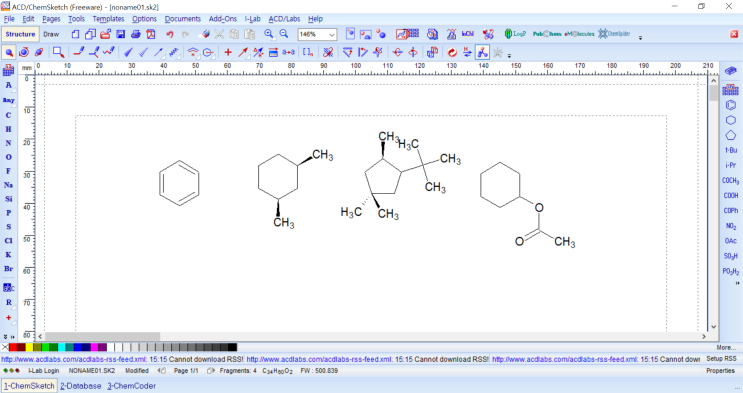The width and height of the screenshot is (743, 393).
Task: Click the Setup RSS button
Action: point(721,359)
